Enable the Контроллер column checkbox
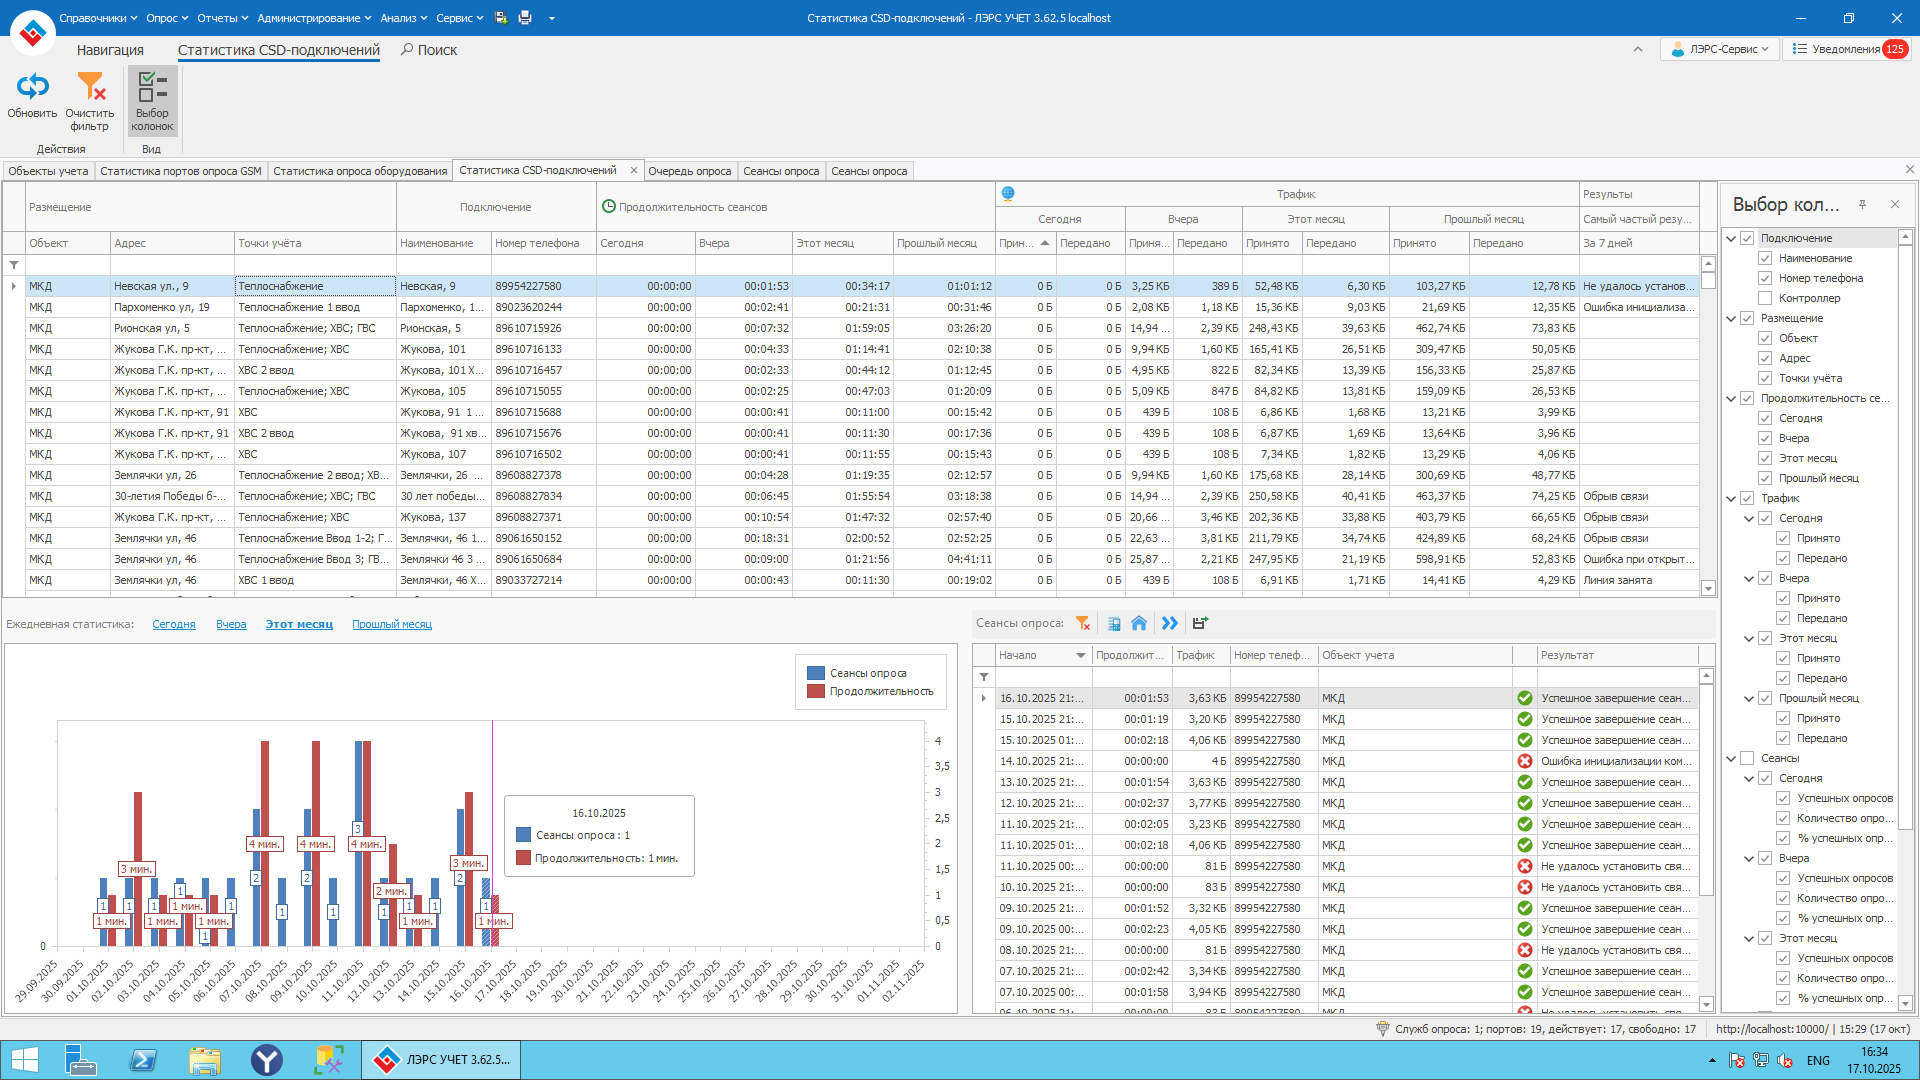The height and width of the screenshot is (1080, 1920). pyautogui.click(x=1765, y=298)
